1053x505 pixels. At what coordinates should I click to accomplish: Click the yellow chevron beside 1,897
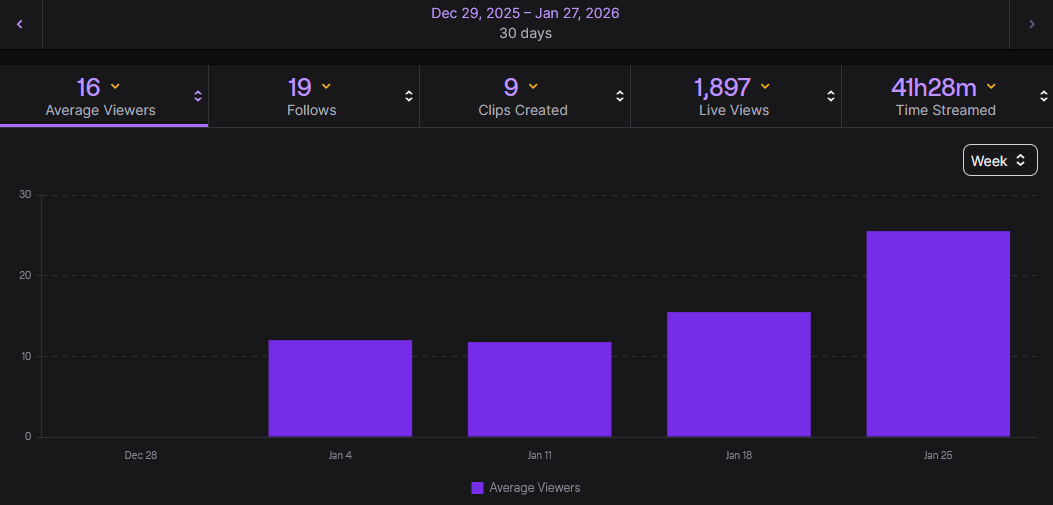click(x=765, y=87)
